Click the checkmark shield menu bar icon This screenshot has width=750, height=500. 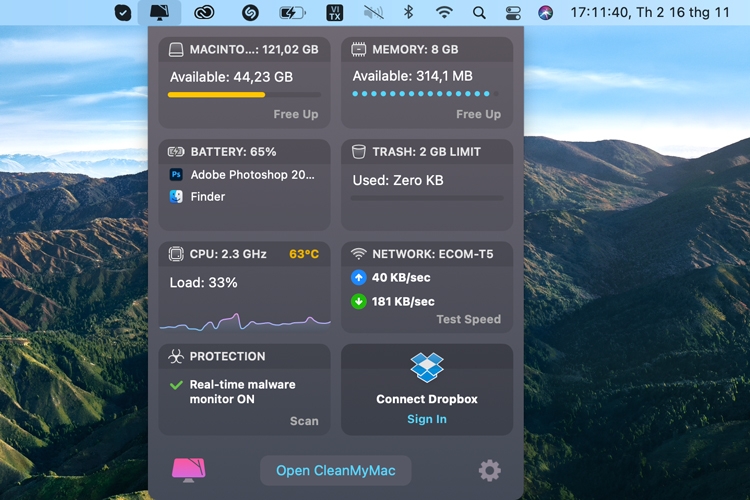pyautogui.click(x=123, y=12)
